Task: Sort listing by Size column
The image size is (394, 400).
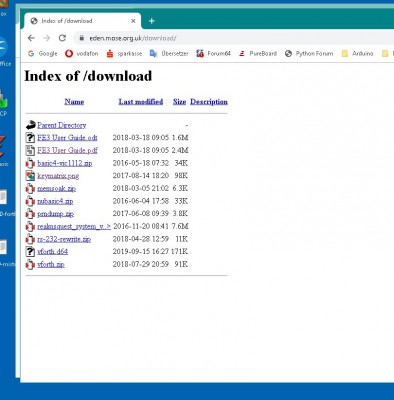Action: click(x=179, y=102)
